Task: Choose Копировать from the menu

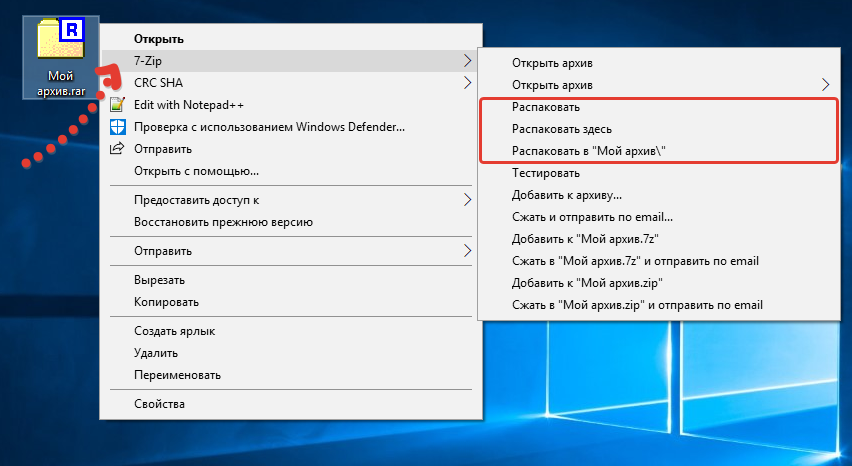Action: coord(291,302)
